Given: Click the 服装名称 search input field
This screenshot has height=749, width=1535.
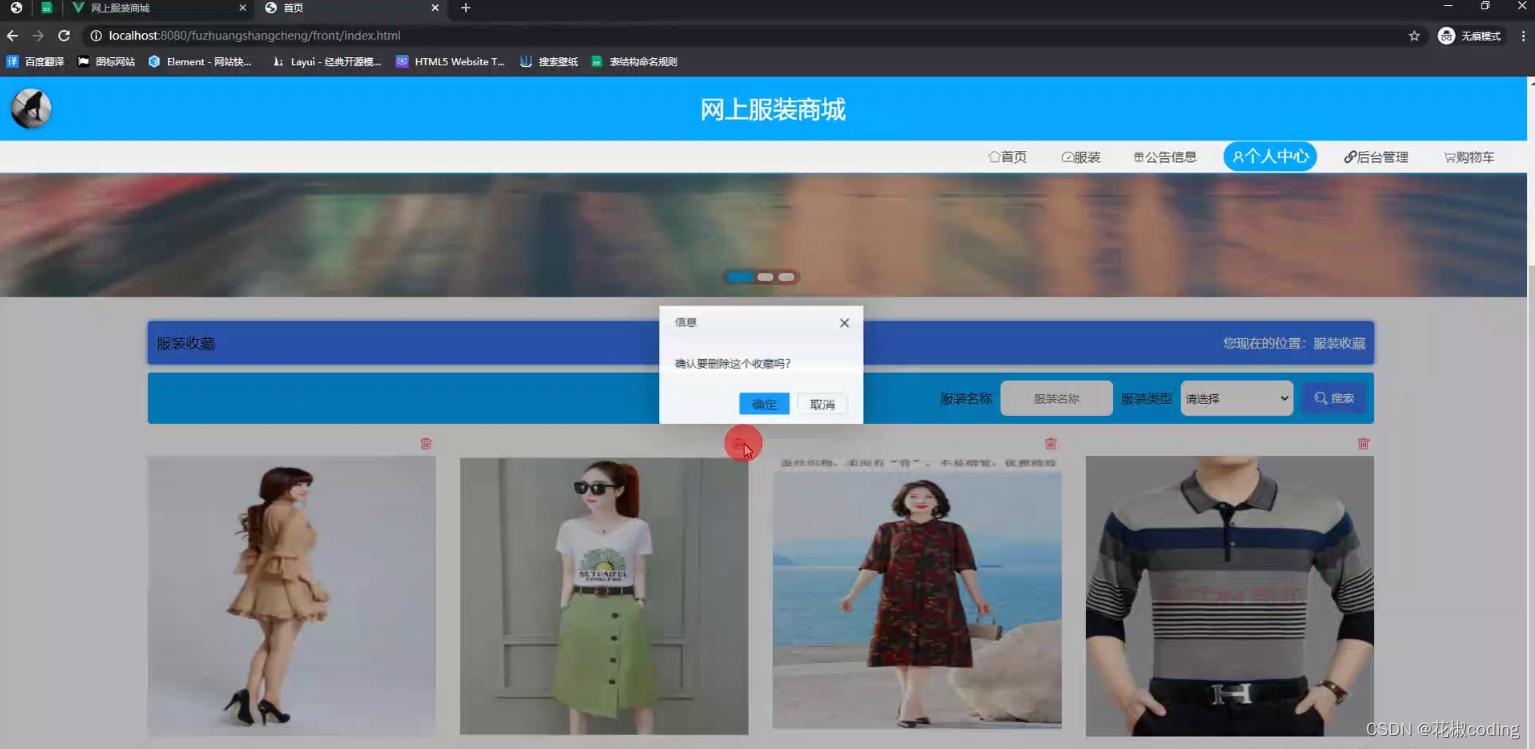Looking at the screenshot, I should pos(1055,397).
